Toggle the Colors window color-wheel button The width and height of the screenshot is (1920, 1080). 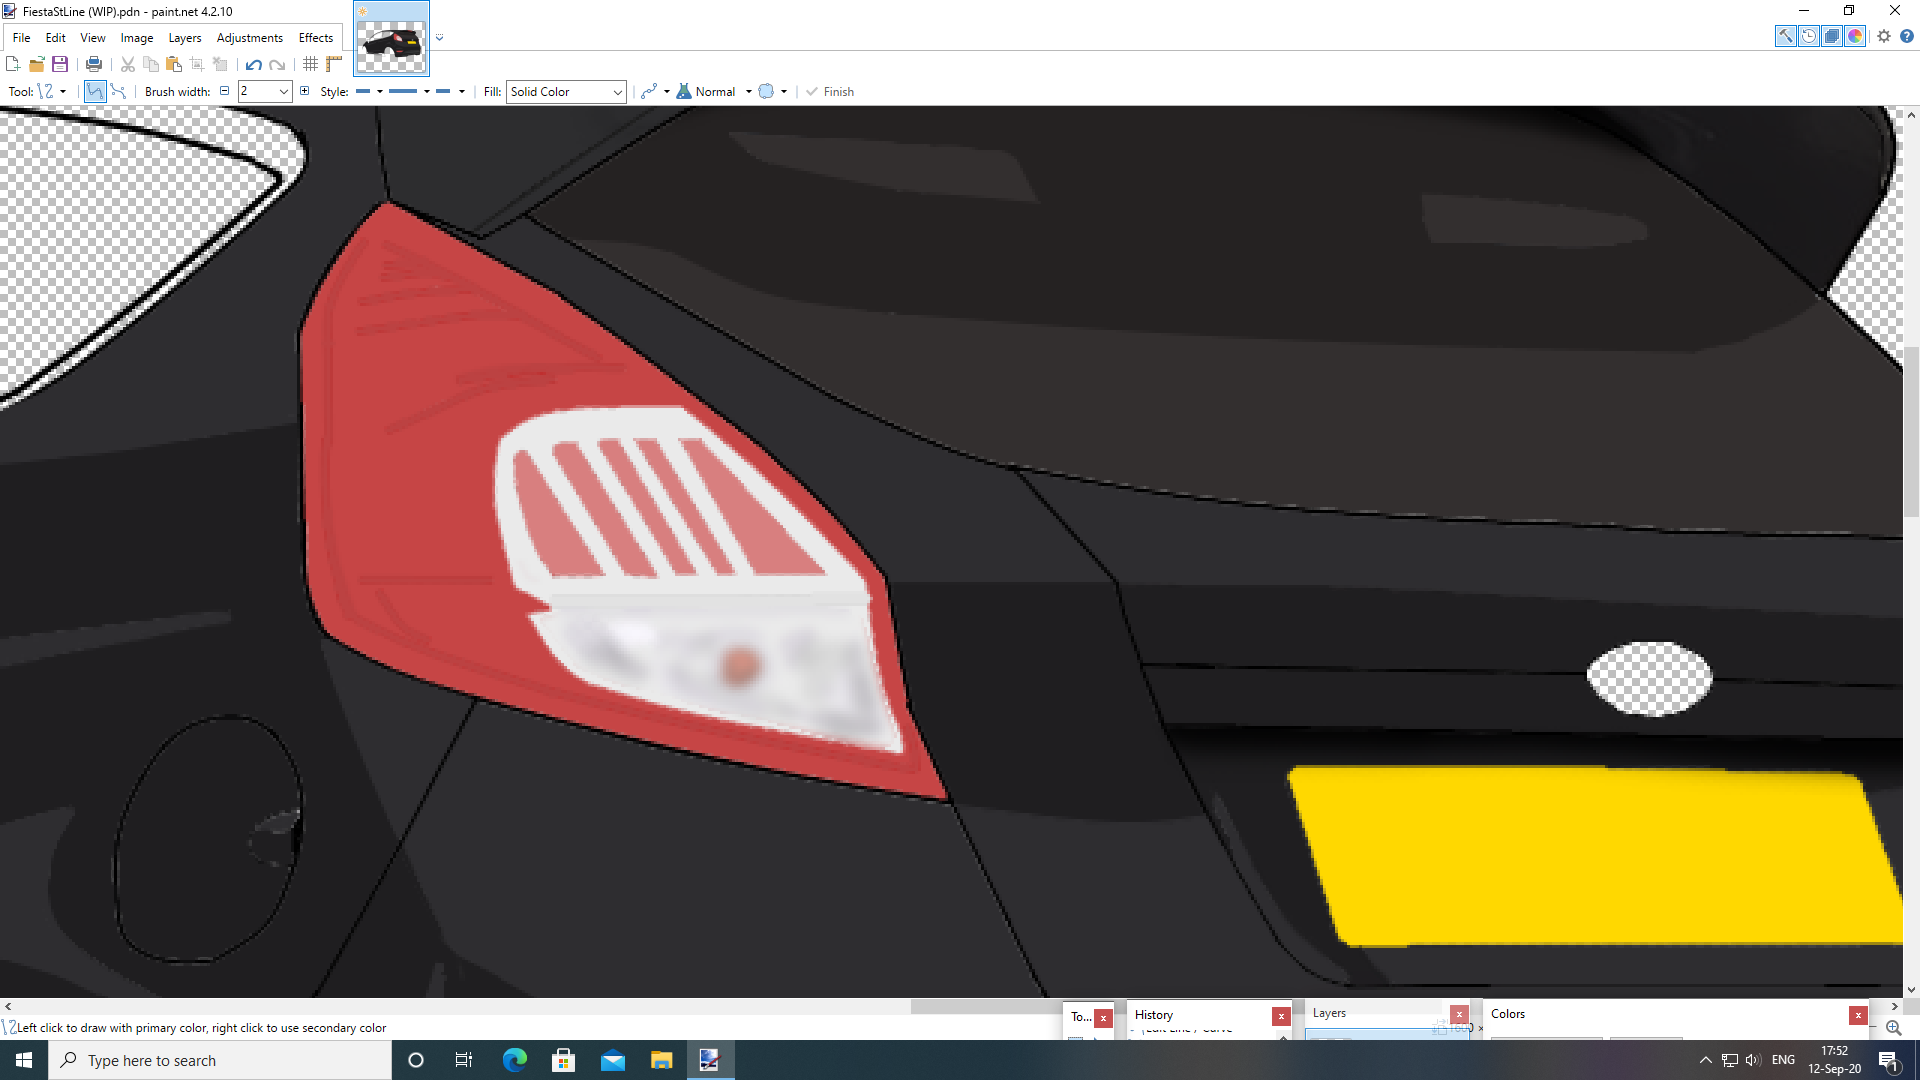[1855, 37]
